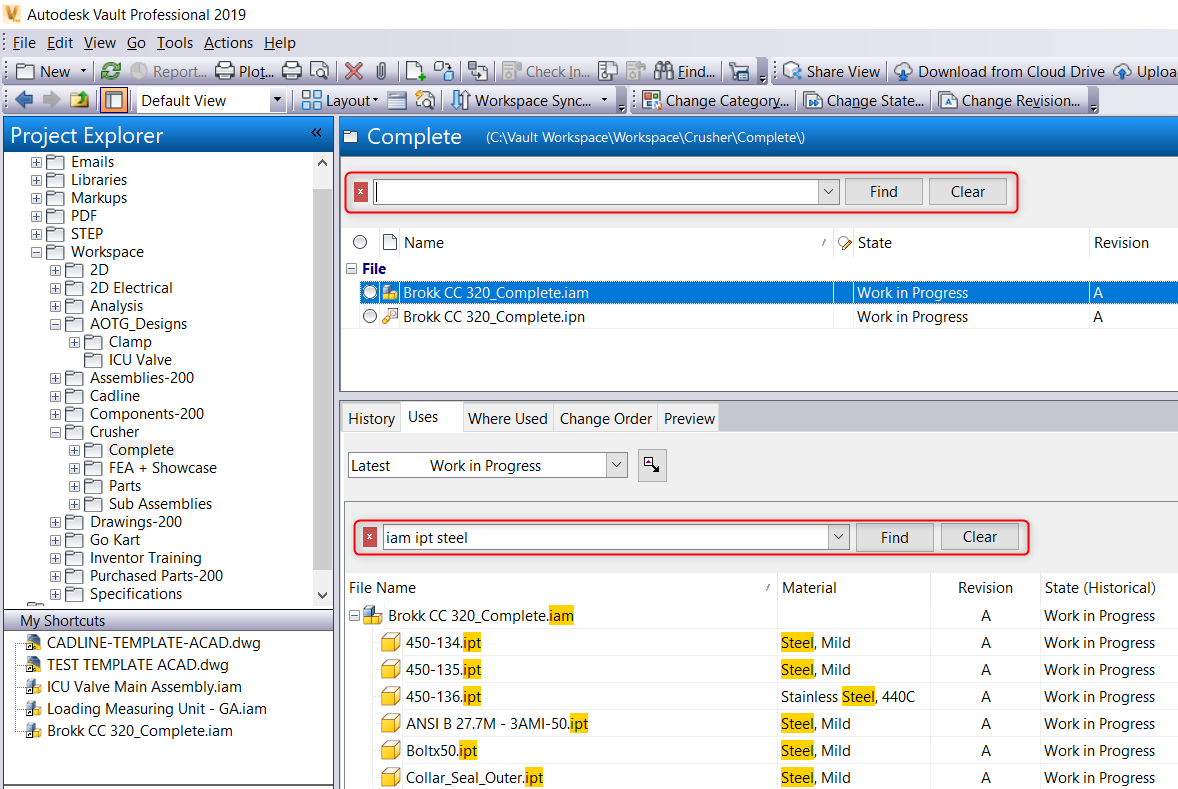Switch to the Preview tab
This screenshot has height=789, width=1178.
pyautogui.click(x=689, y=419)
